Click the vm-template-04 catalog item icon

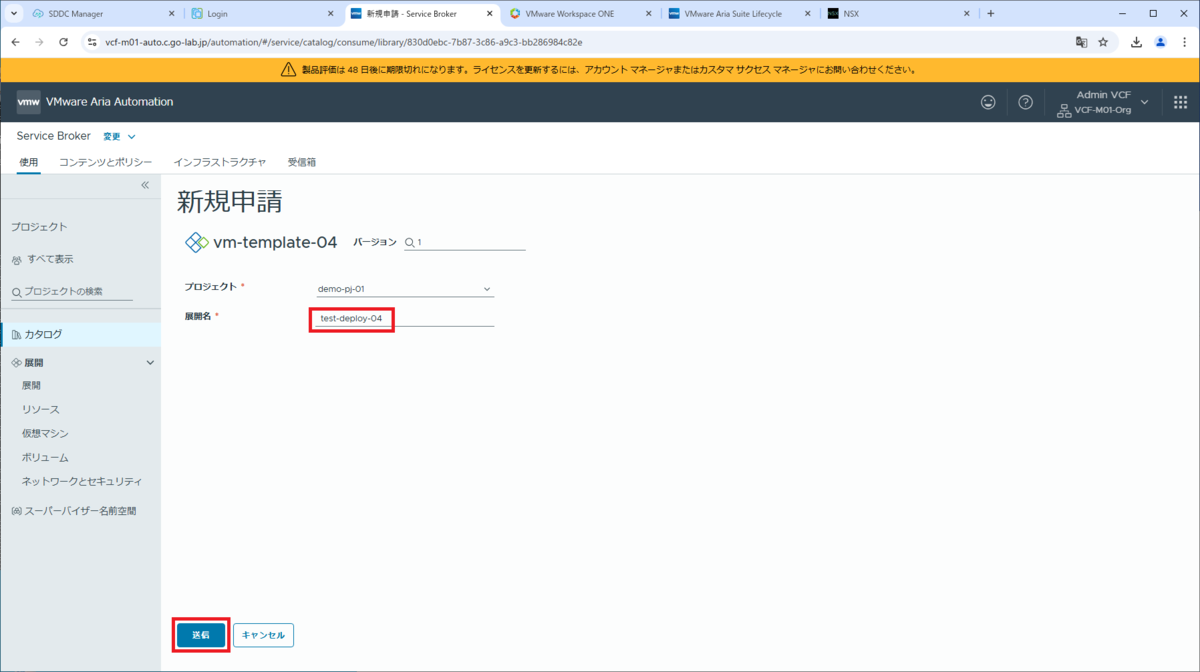[197, 242]
